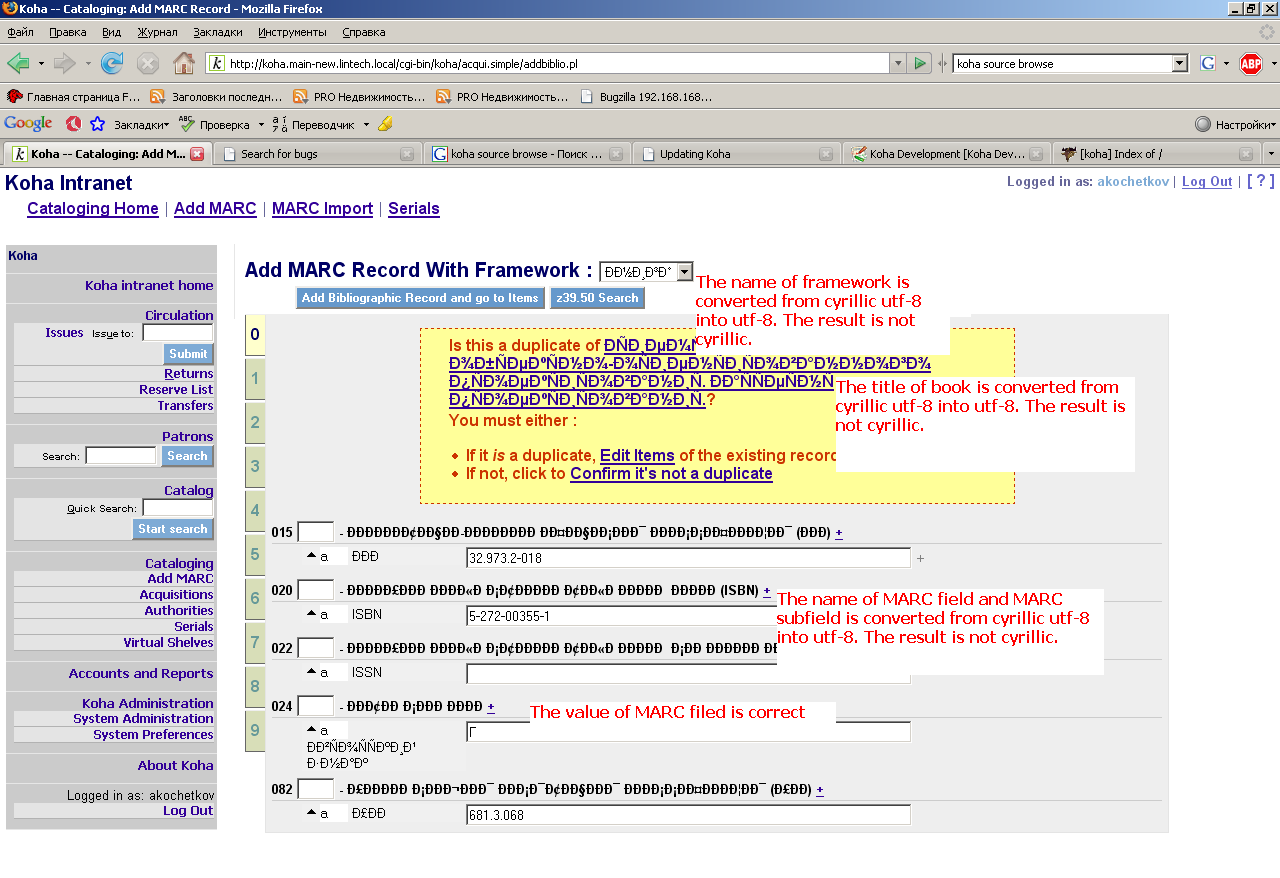Click the green Go arrow beside the URL
The image size is (1280, 878).
pyautogui.click(x=920, y=64)
